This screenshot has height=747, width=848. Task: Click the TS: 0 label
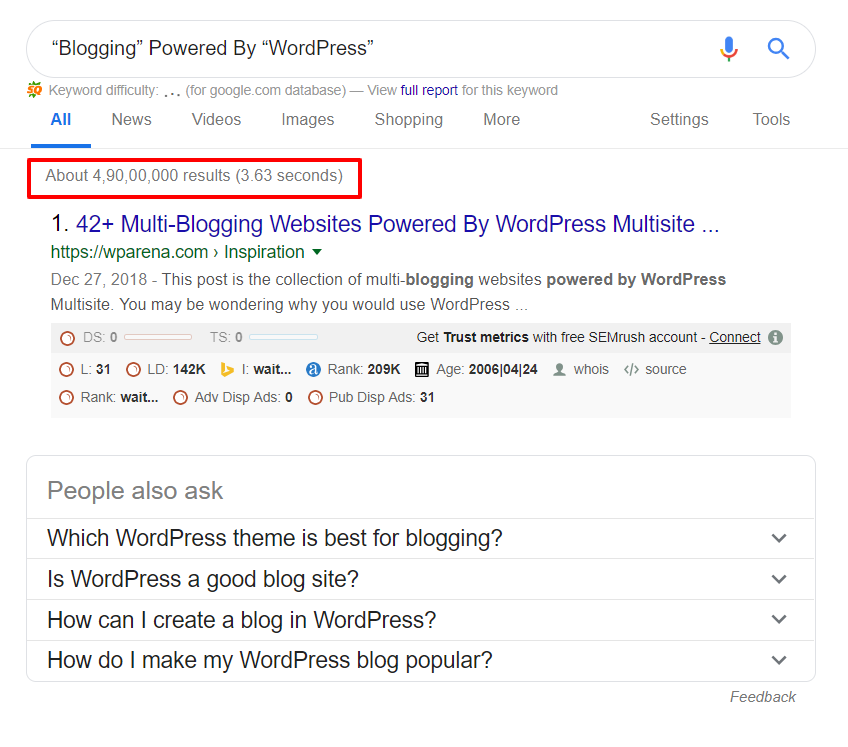click(226, 338)
